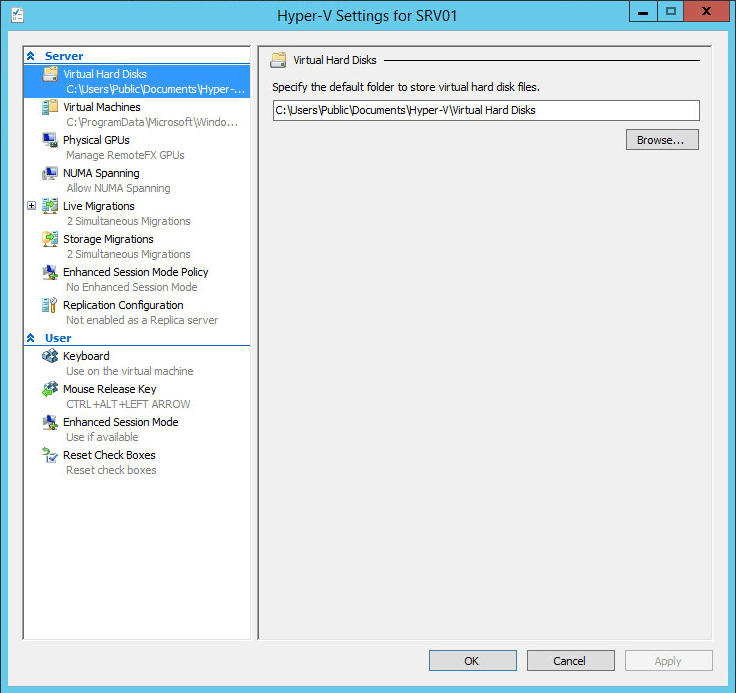Click the Mouse Release Key icon

(x=50, y=389)
